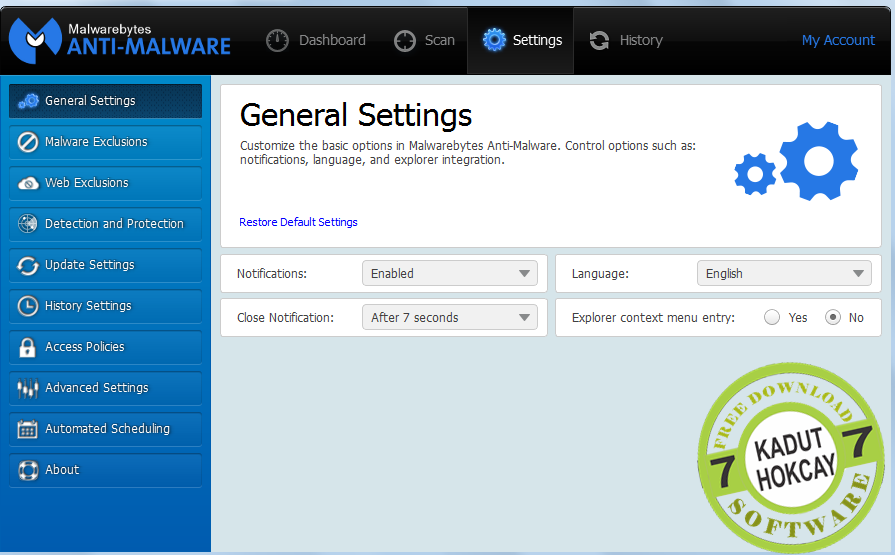The image size is (895, 555).
Task: Click the History Settings clock icon
Action: pyautogui.click(x=28, y=306)
